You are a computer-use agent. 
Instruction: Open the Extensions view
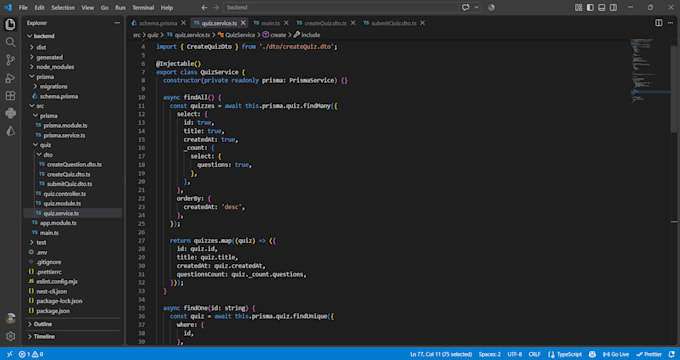(x=10, y=96)
